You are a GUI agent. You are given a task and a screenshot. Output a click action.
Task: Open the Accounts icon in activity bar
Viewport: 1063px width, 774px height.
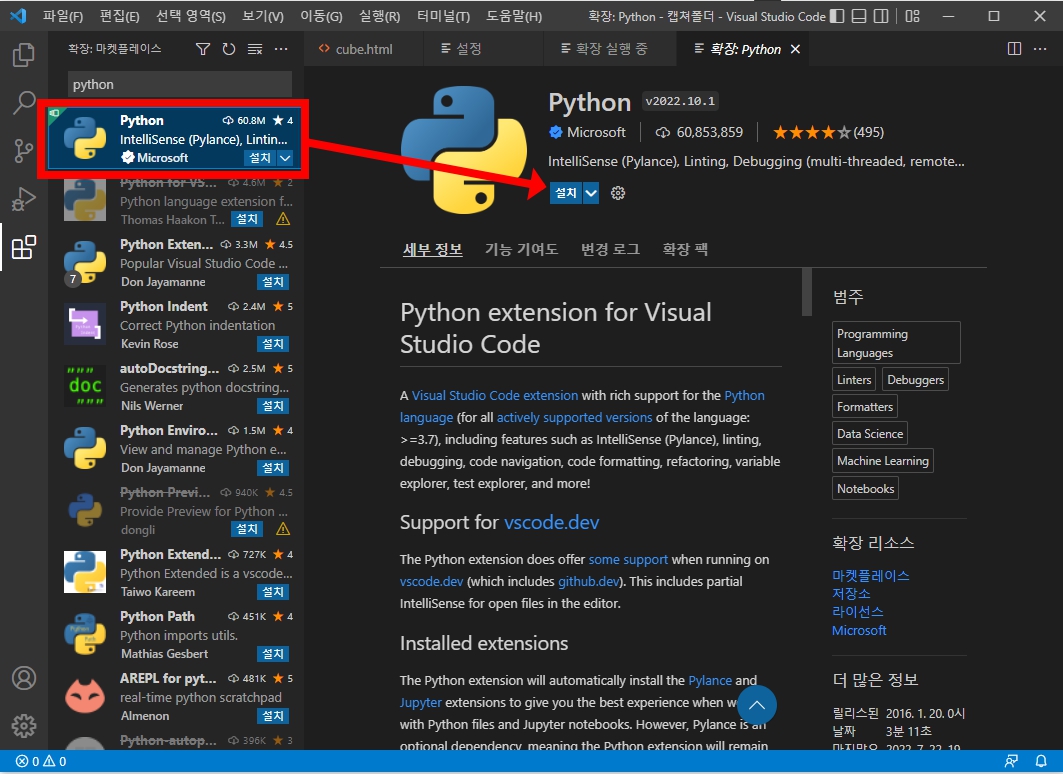[x=24, y=678]
